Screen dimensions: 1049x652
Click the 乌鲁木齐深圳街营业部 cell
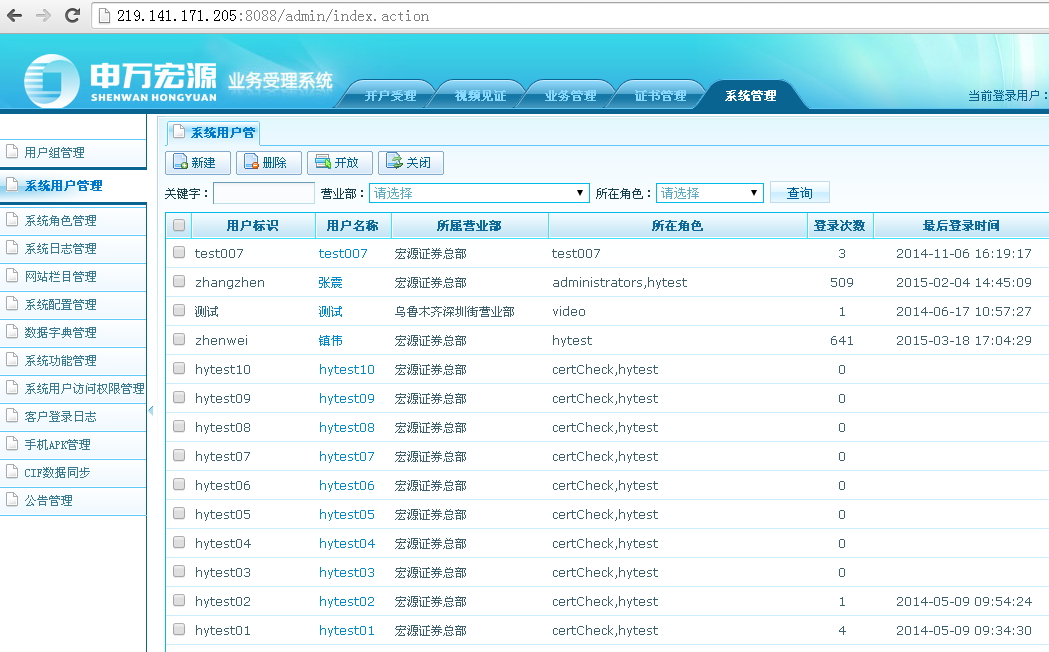point(454,312)
